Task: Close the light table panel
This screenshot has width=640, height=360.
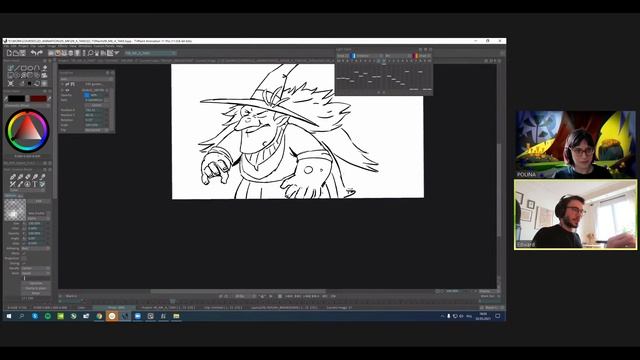Action: [431, 49]
